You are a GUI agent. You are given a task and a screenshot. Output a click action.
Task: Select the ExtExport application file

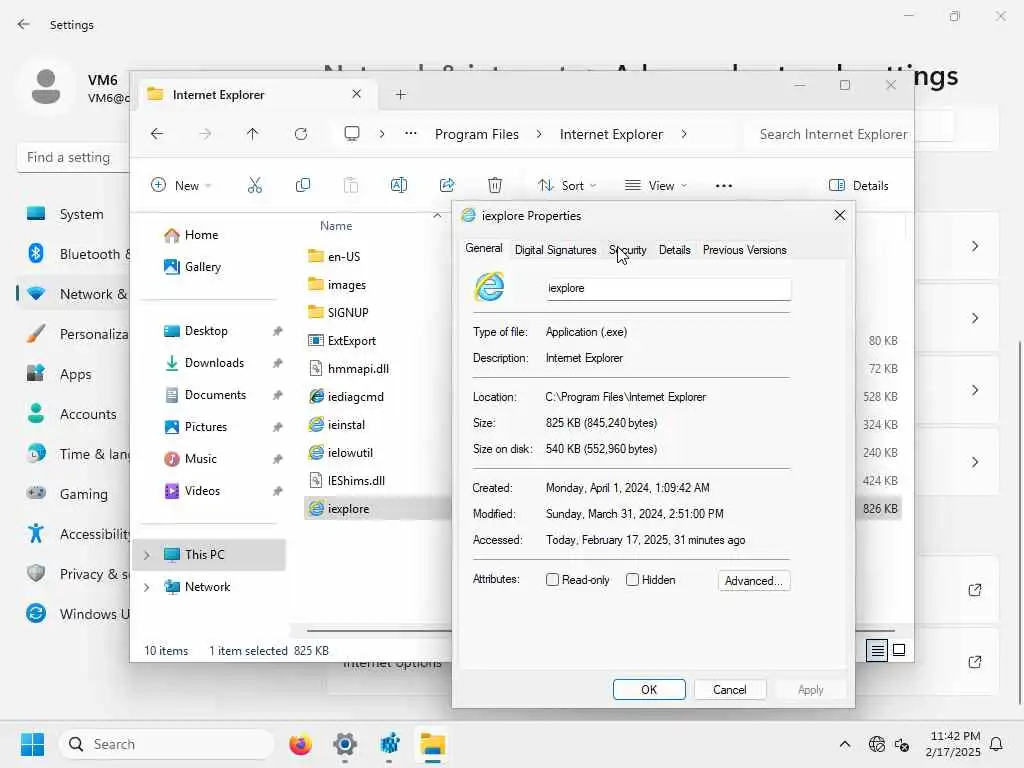pyautogui.click(x=351, y=340)
